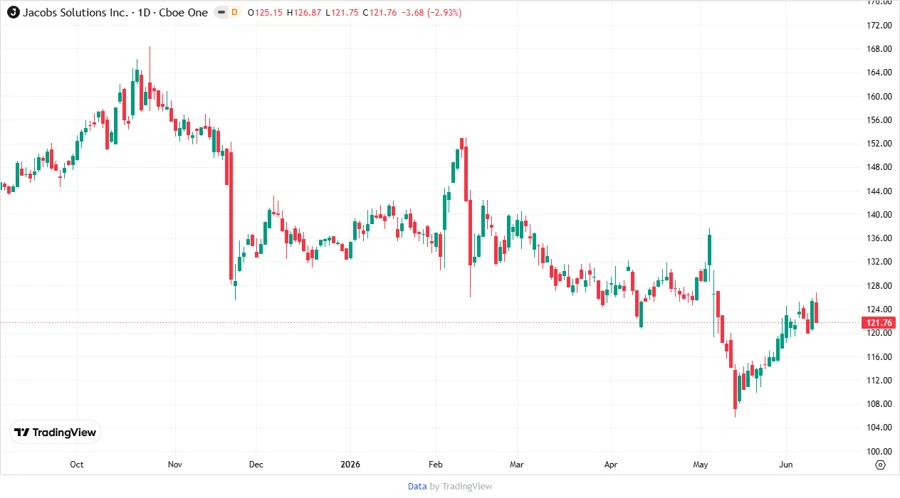Click the collapse indicator pill beside D

tap(221, 13)
